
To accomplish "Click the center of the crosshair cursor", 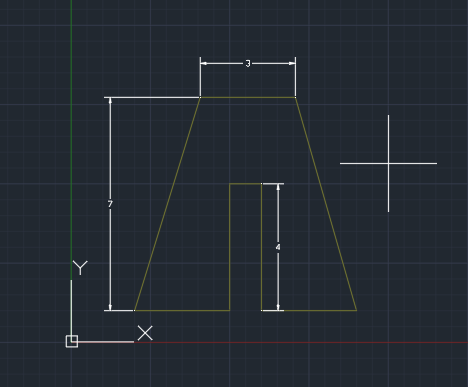I will coord(388,163).
